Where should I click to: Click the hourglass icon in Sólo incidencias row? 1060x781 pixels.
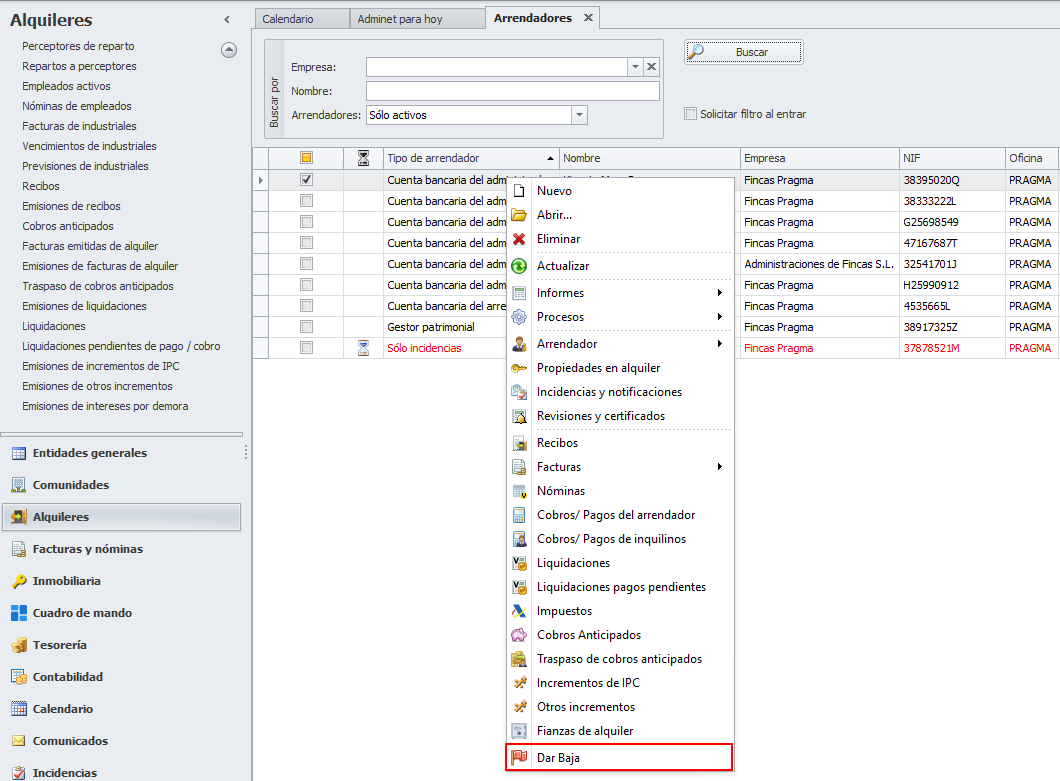(363, 348)
